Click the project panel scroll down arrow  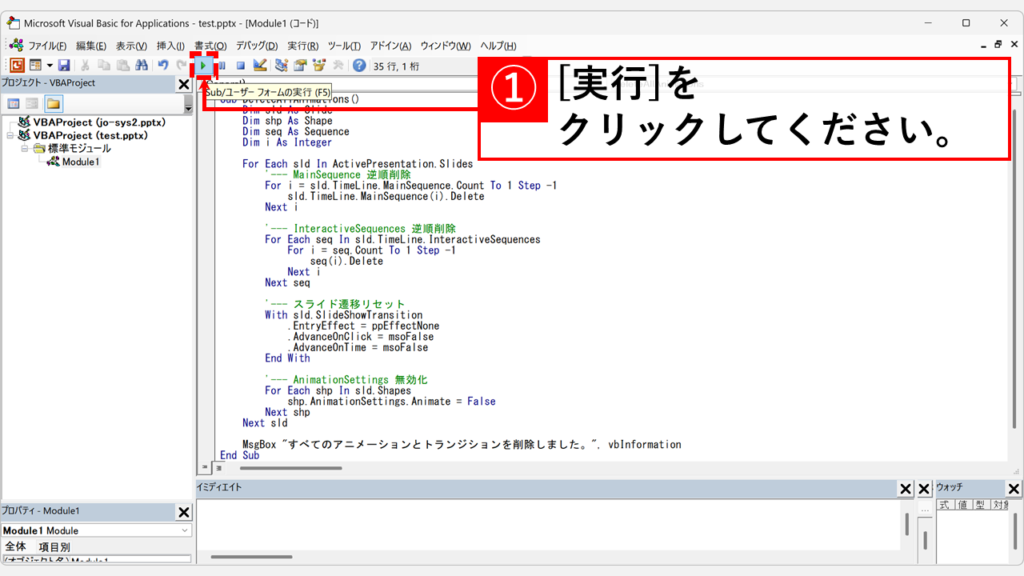click(x=188, y=108)
